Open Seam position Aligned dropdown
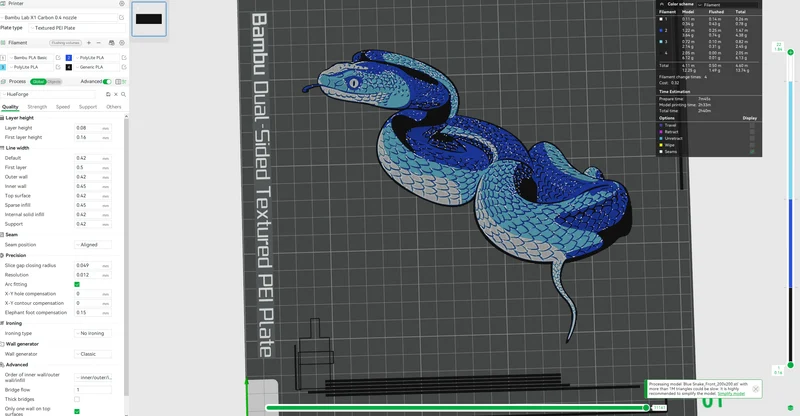 [x=93, y=245]
